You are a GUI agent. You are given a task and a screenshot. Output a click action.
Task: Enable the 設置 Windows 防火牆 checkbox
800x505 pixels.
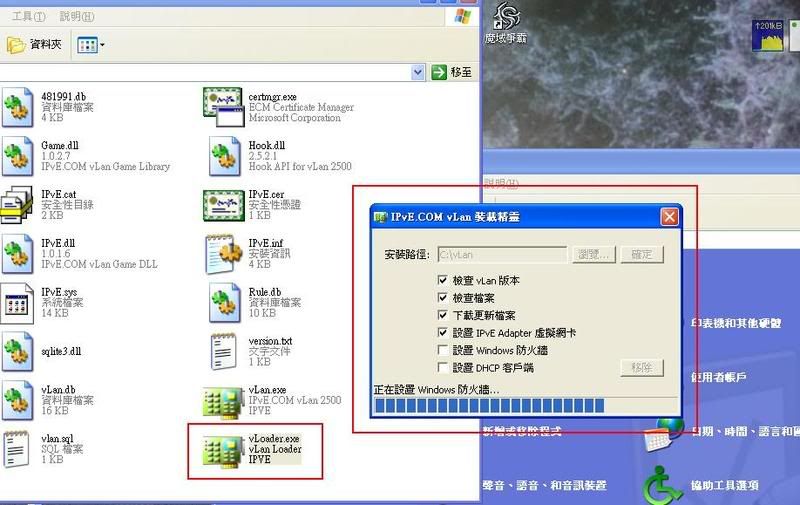tap(442, 350)
